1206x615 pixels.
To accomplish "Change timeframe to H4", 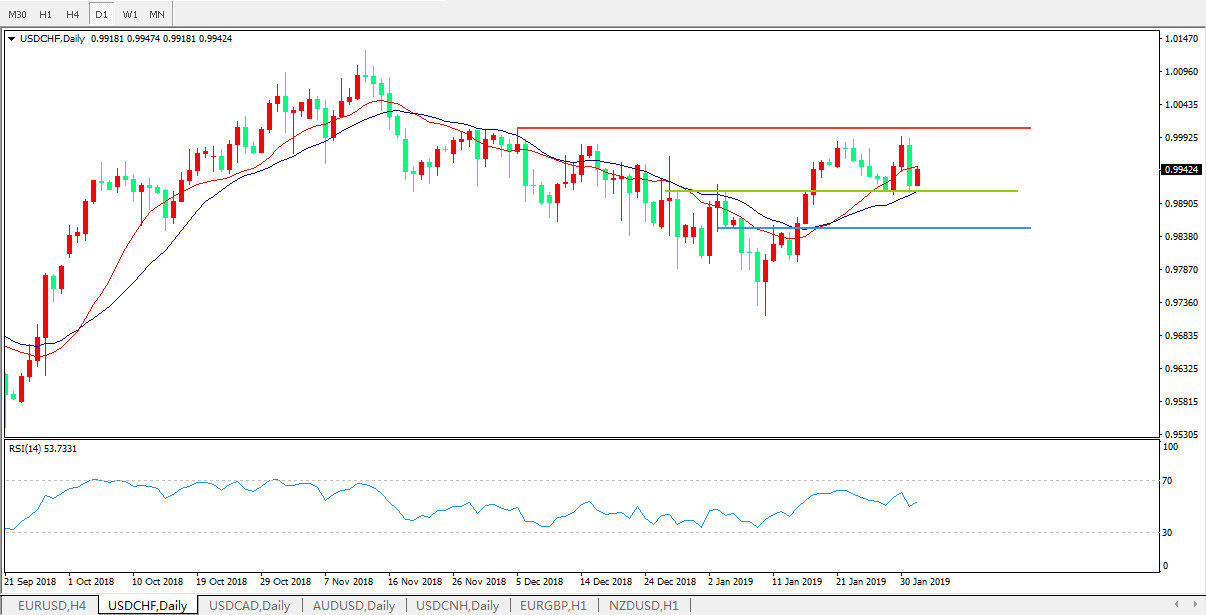I will pyautogui.click(x=73, y=15).
